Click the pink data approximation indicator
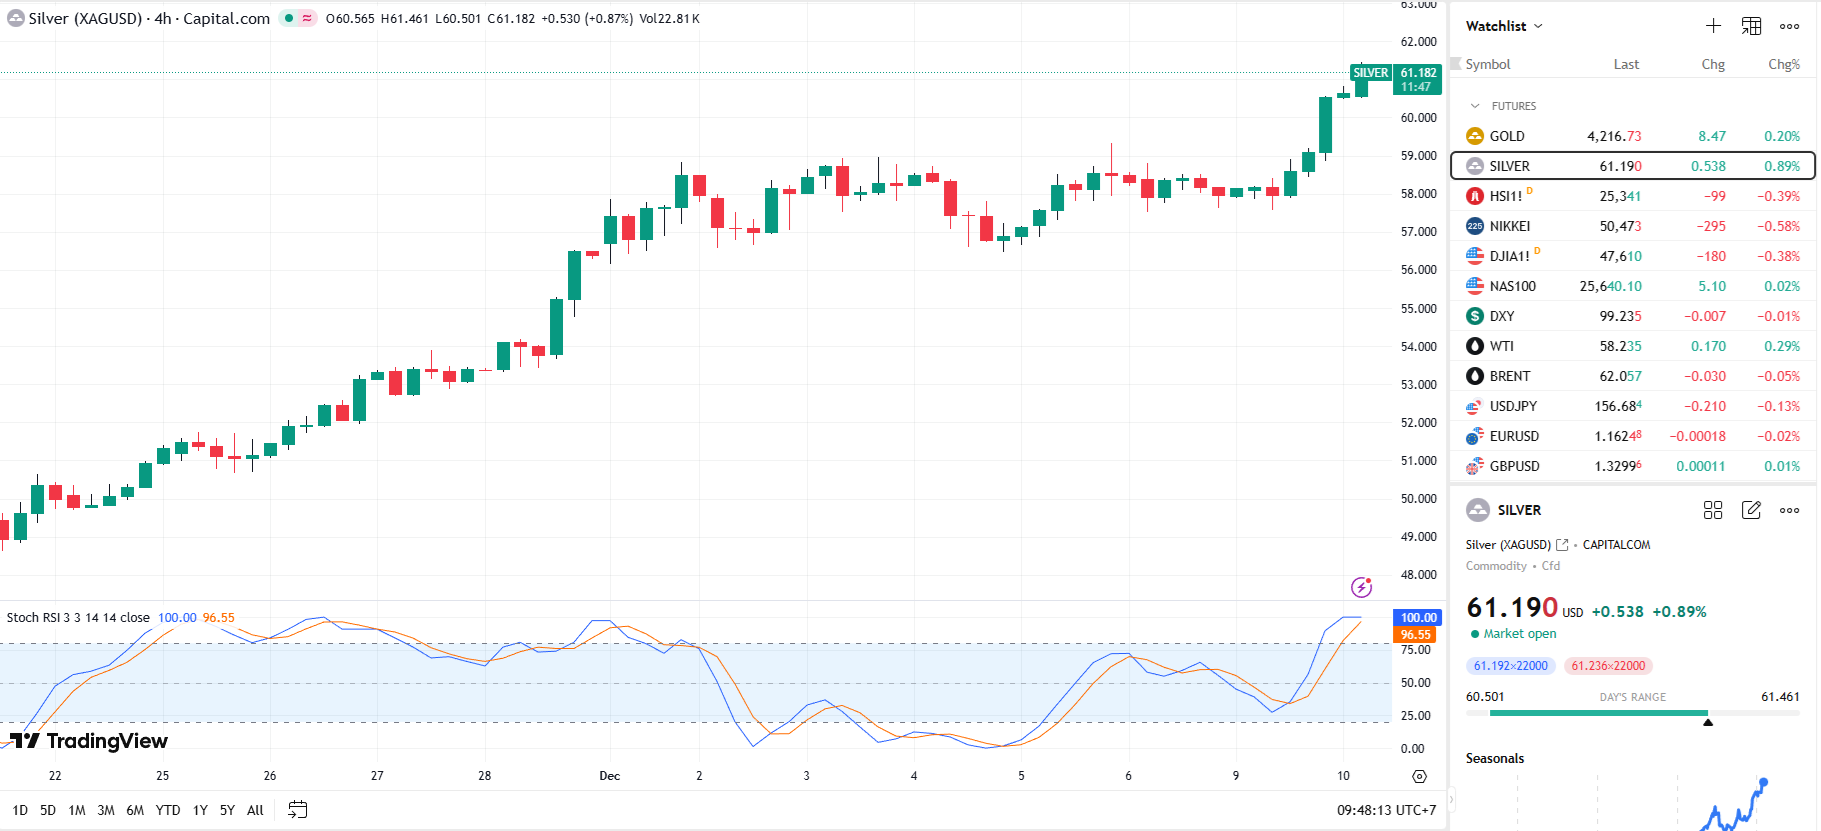The width and height of the screenshot is (1821, 831). click(x=307, y=18)
